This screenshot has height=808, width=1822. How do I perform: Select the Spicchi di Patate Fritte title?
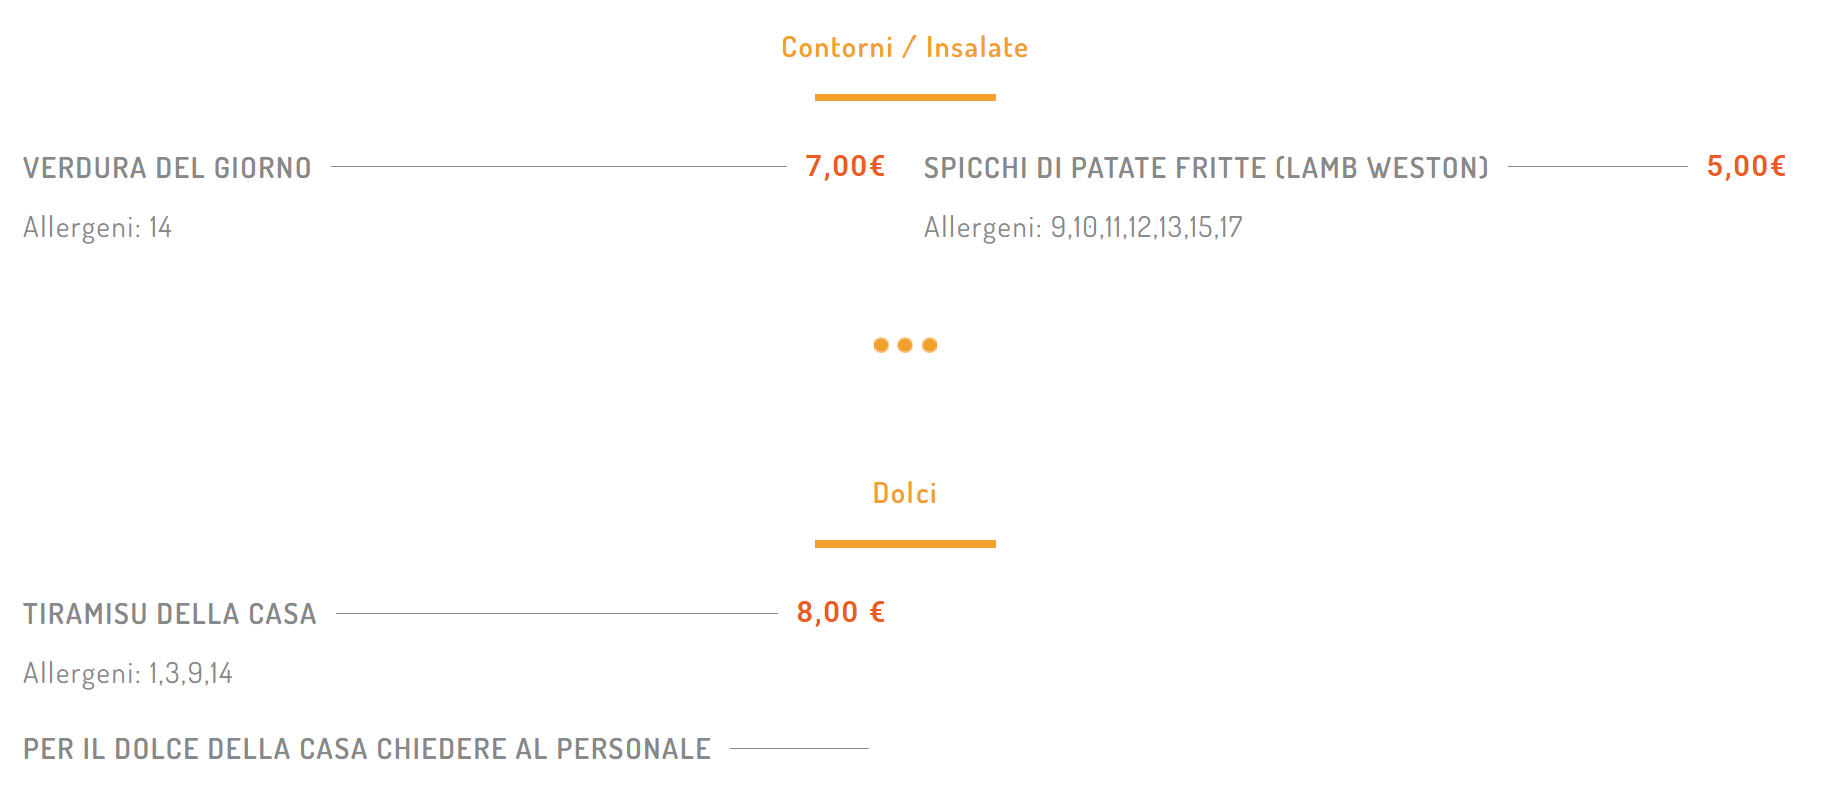coord(1205,168)
